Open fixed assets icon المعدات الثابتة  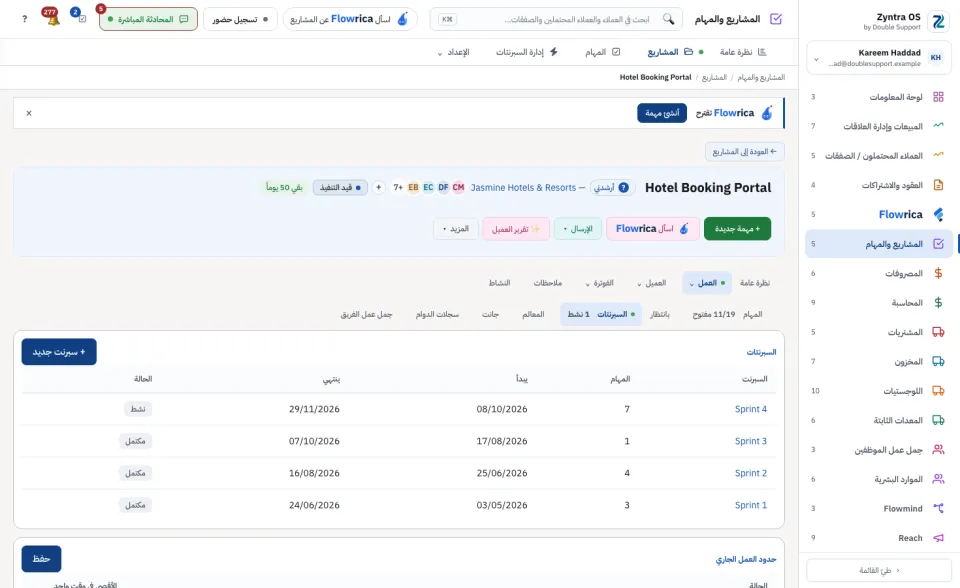coord(938,420)
